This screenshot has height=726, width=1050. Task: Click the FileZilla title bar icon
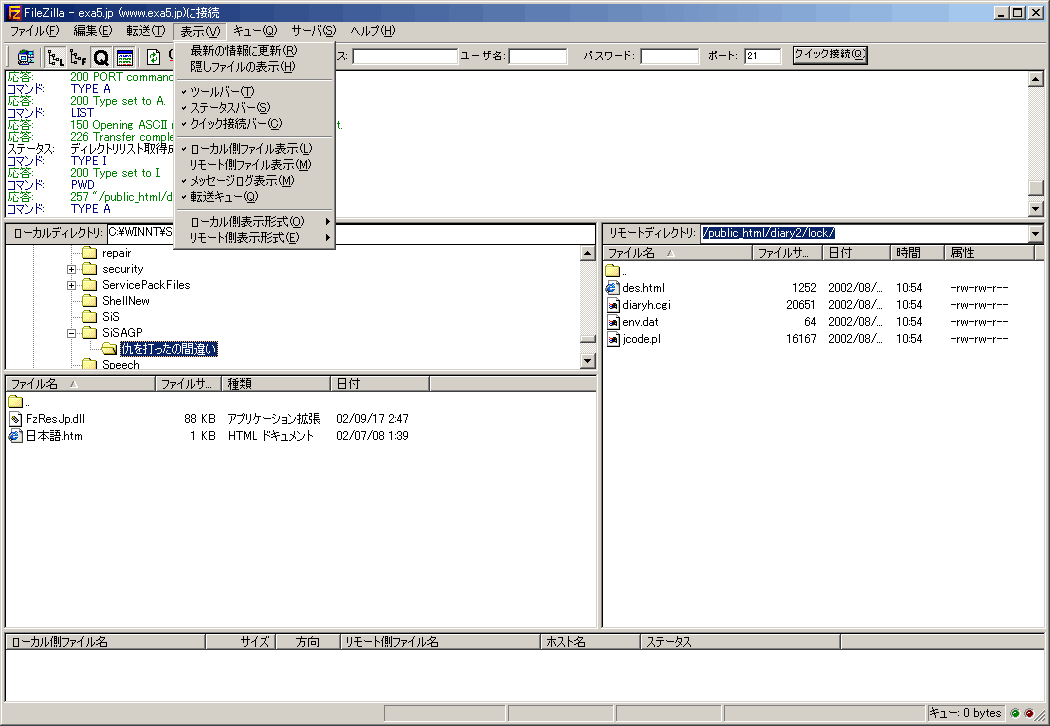(14, 12)
